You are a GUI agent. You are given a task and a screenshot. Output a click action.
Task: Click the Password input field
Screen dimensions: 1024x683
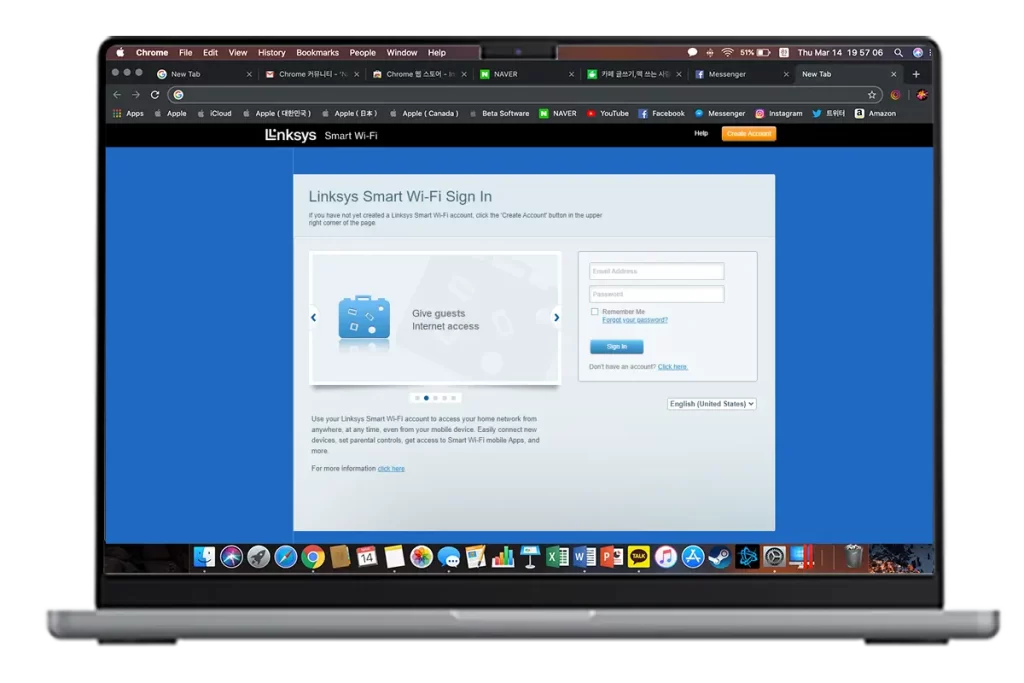656,294
